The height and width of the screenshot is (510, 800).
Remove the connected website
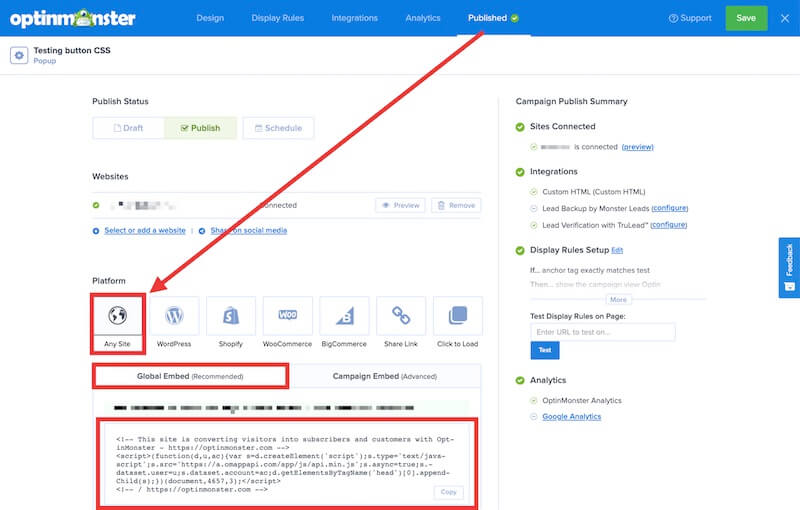[x=456, y=206]
